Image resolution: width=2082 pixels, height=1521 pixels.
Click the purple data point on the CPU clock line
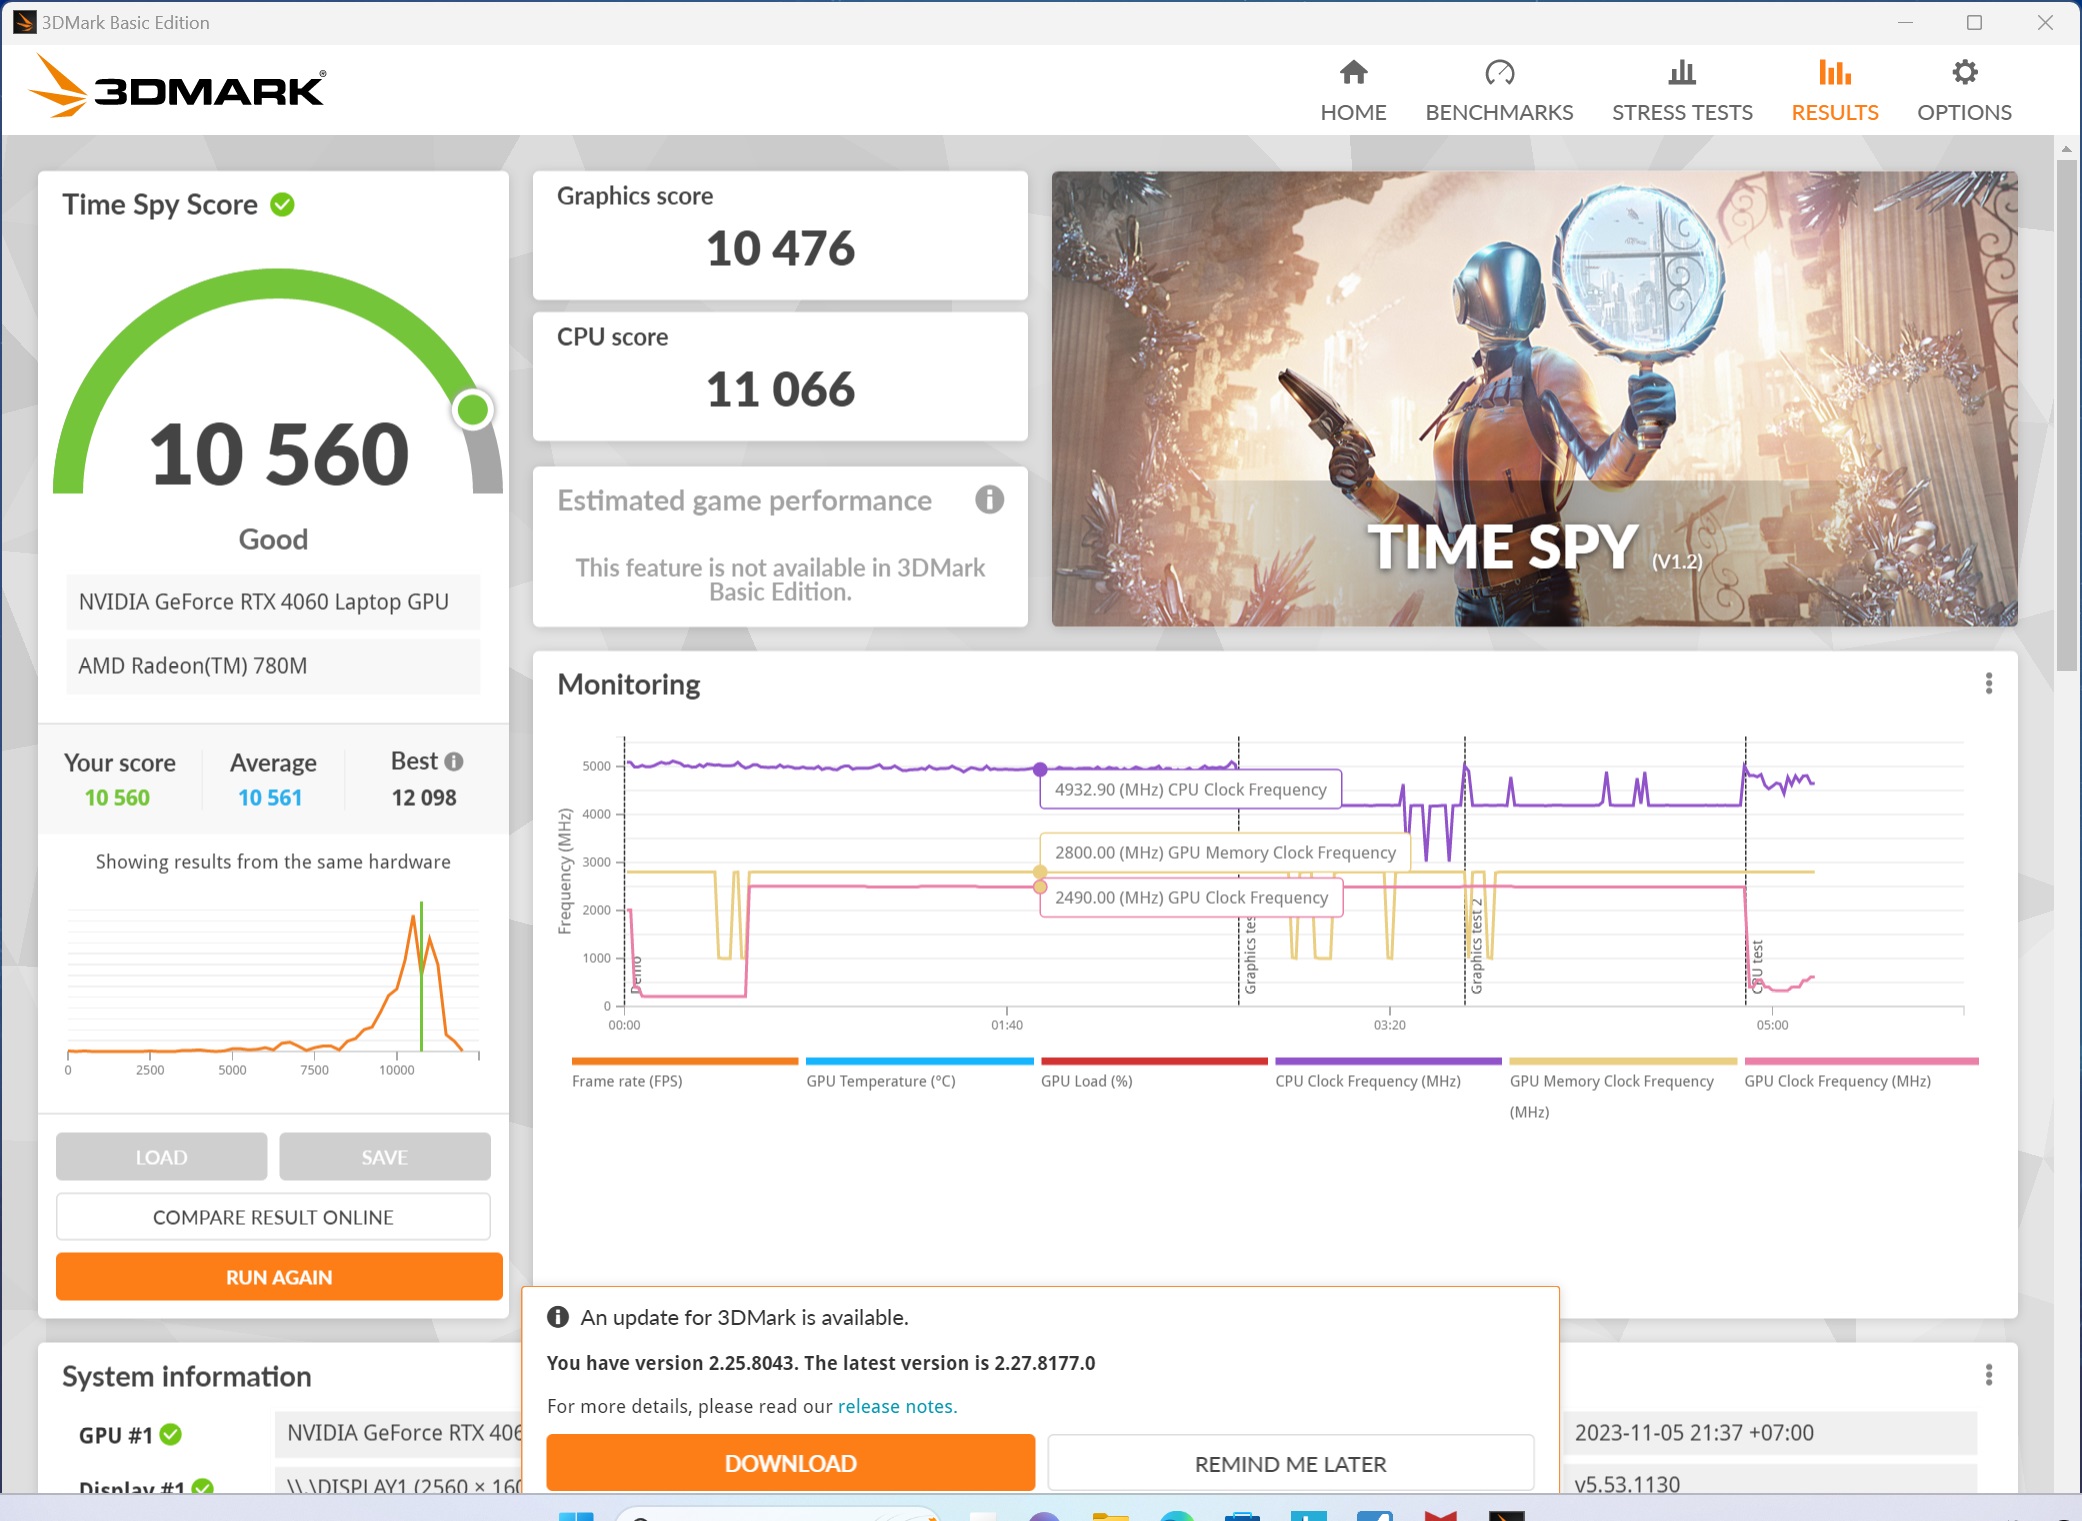tap(1040, 769)
